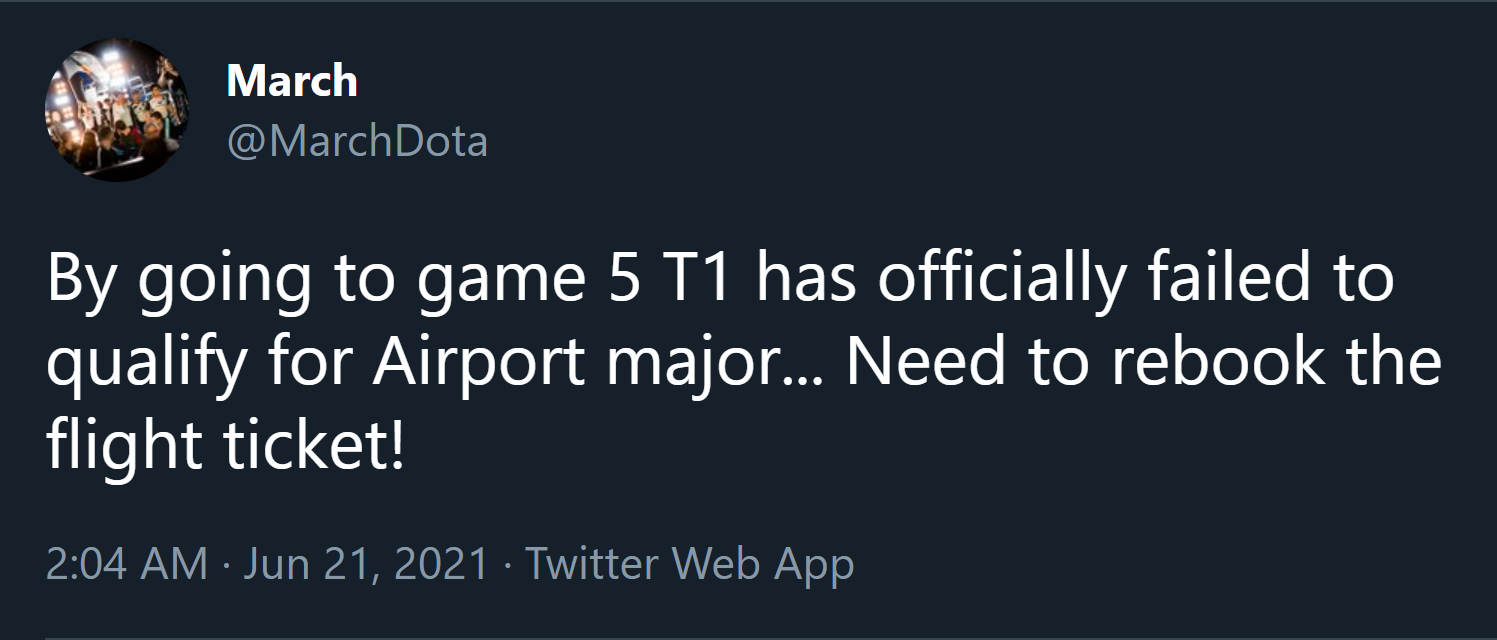Open the Twitter Web App source link

[689, 564]
